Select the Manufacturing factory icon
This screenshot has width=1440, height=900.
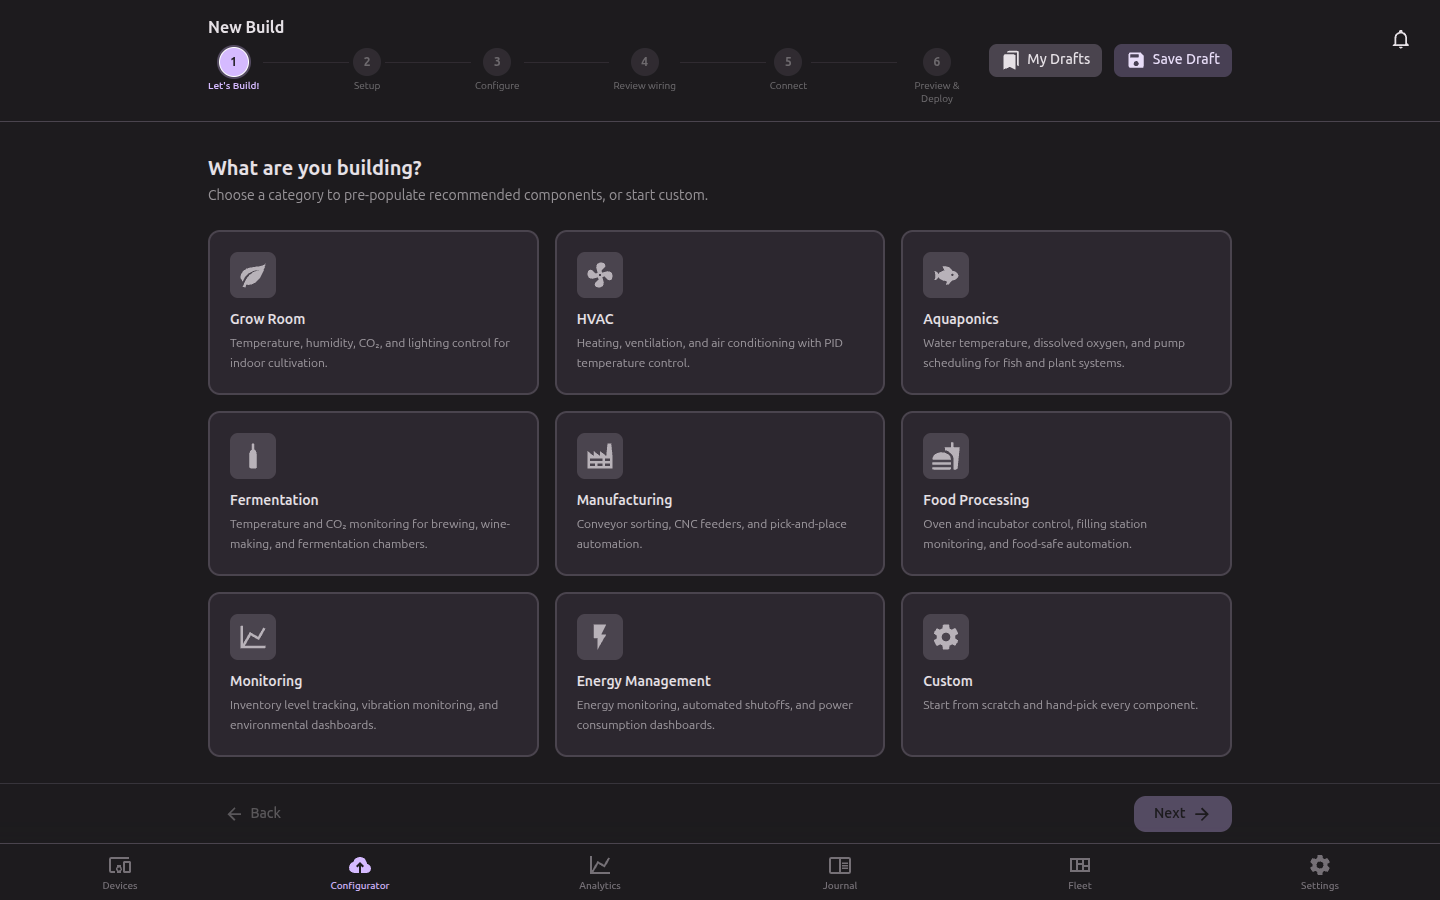pos(600,456)
